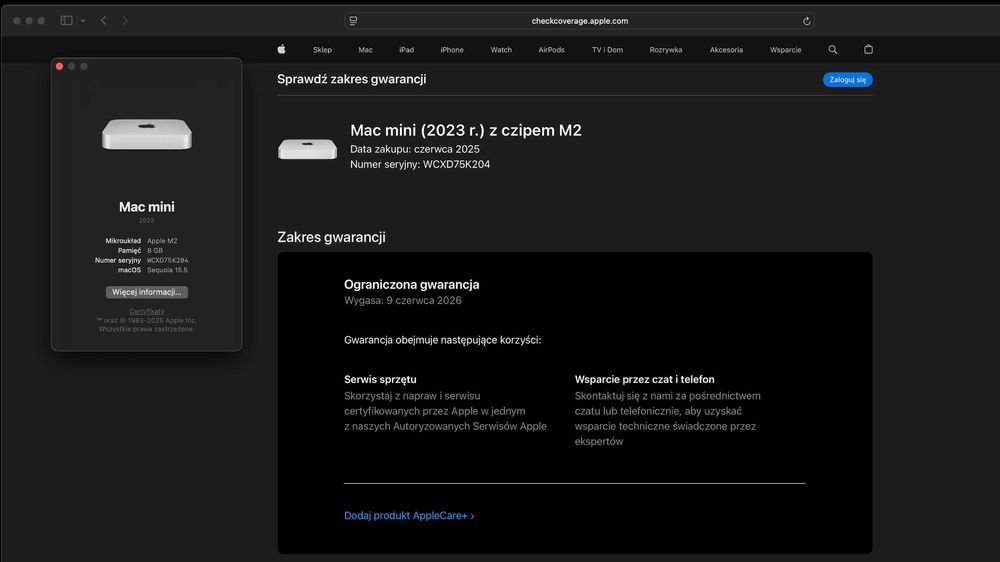The height and width of the screenshot is (562, 1000).
Task: Close the About This Mac window
Action: 59,66
